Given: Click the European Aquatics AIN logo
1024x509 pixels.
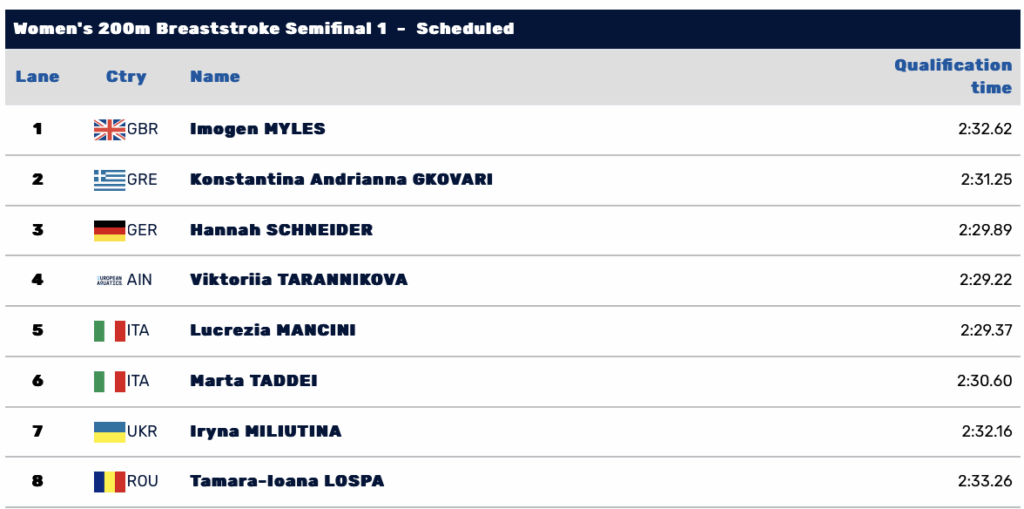Looking at the screenshot, I should 109,280.
